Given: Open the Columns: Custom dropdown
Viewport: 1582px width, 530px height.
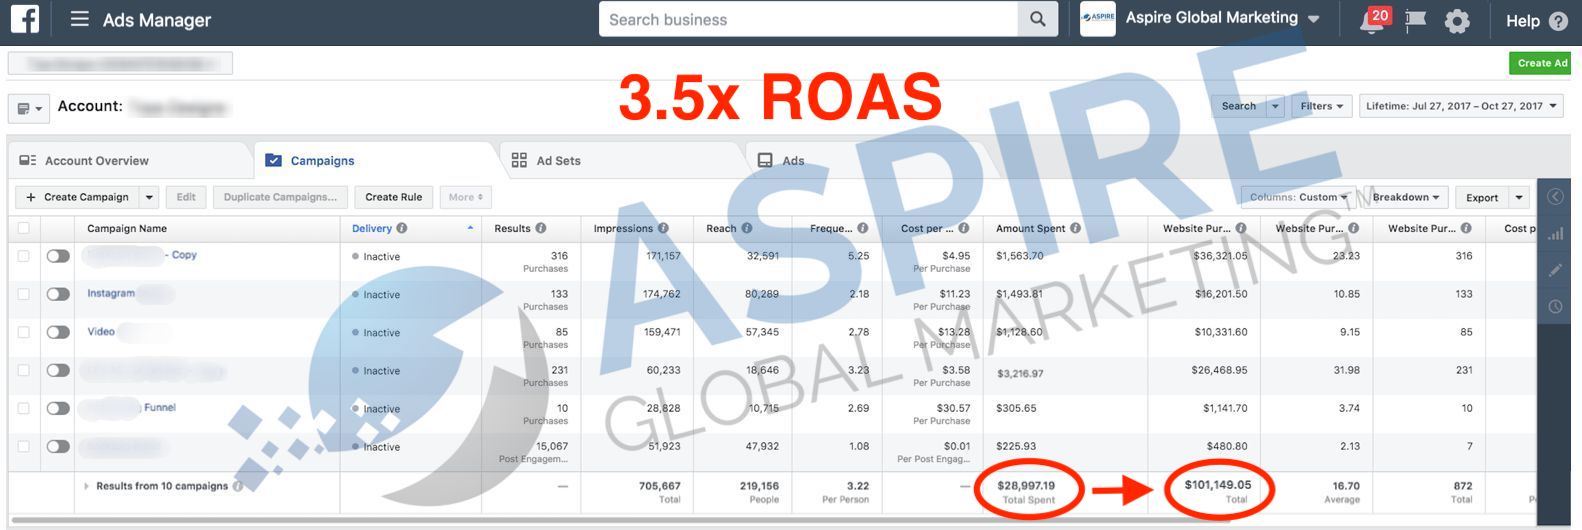Looking at the screenshot, I should [x=1299, y=197].
